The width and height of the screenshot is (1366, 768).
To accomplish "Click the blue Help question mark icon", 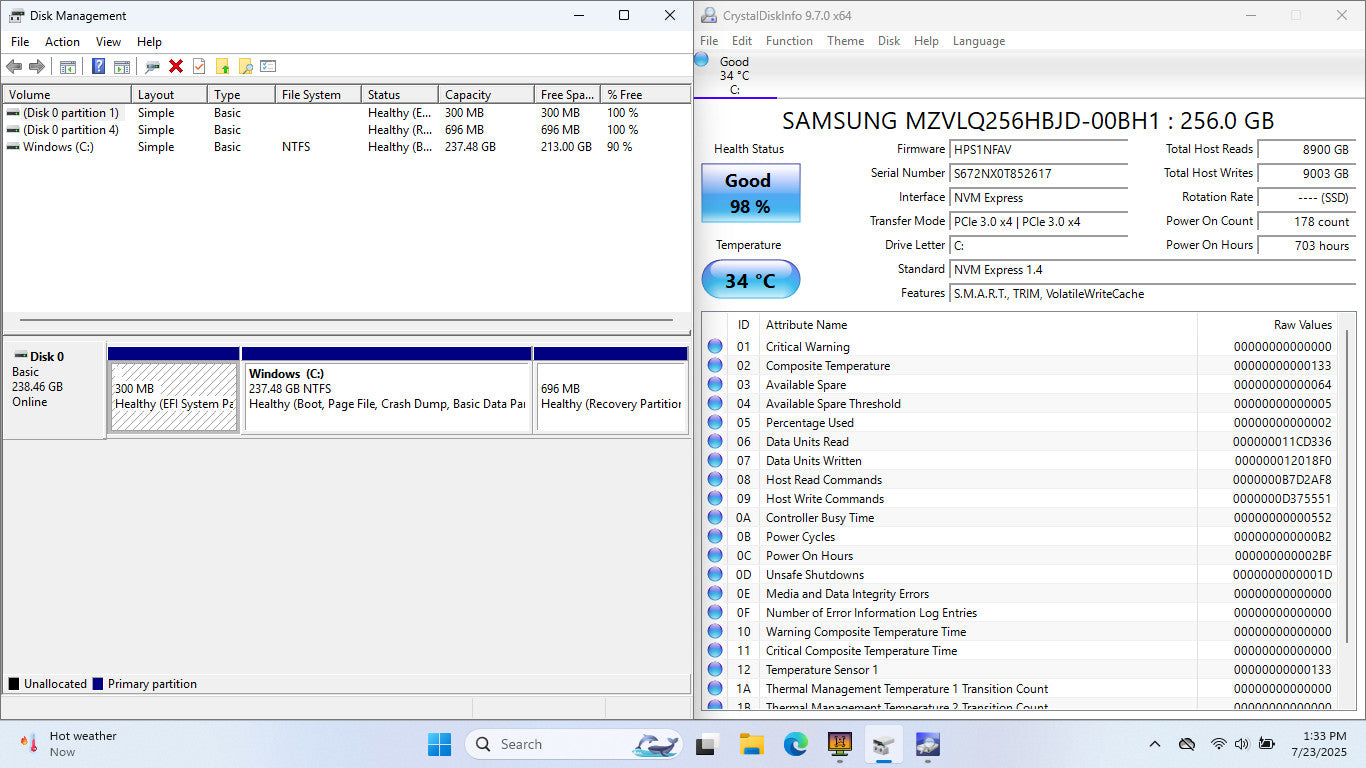I will [x=98, y=66].
